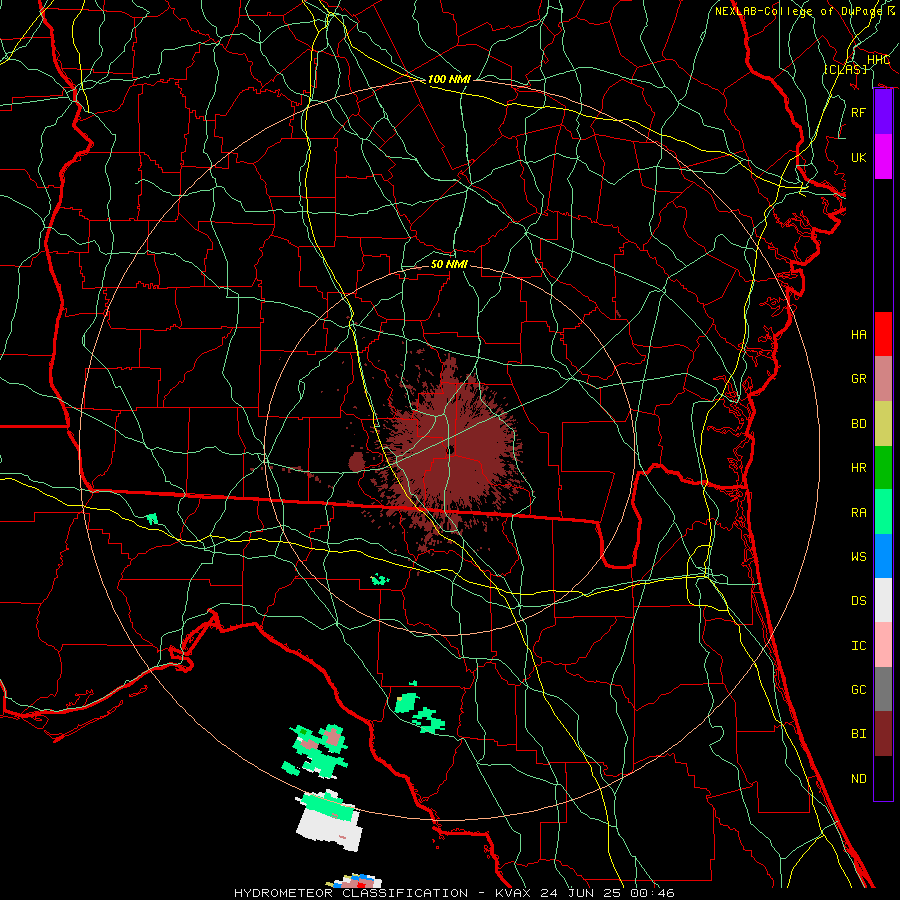Click the white dry snow echo patch offshore
The height and width of the screenshot is (900, 900).
[x=329, y=828]
